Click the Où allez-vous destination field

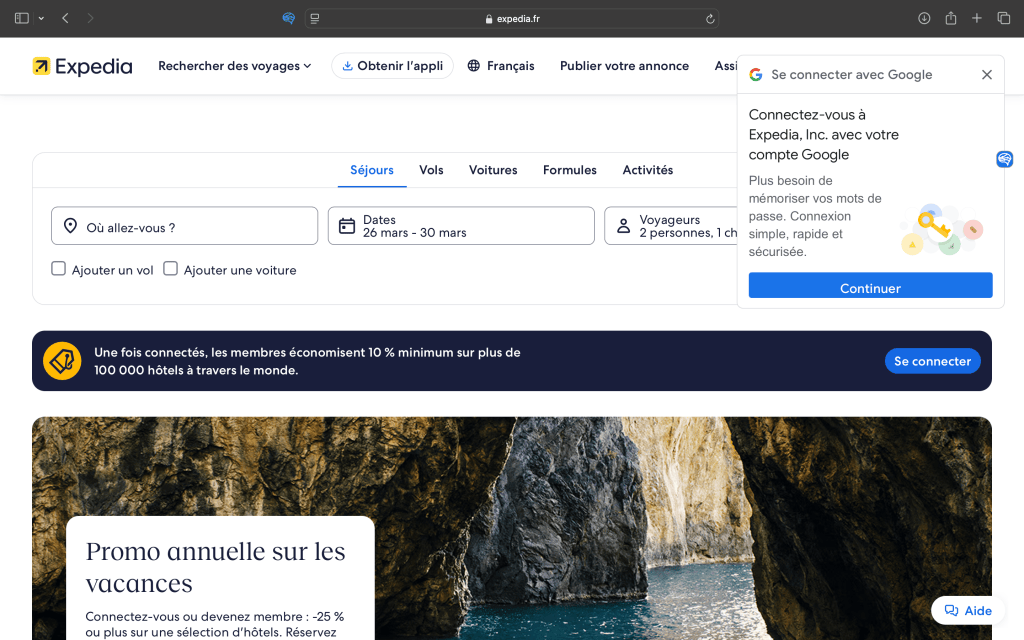[x=184, y=226]
